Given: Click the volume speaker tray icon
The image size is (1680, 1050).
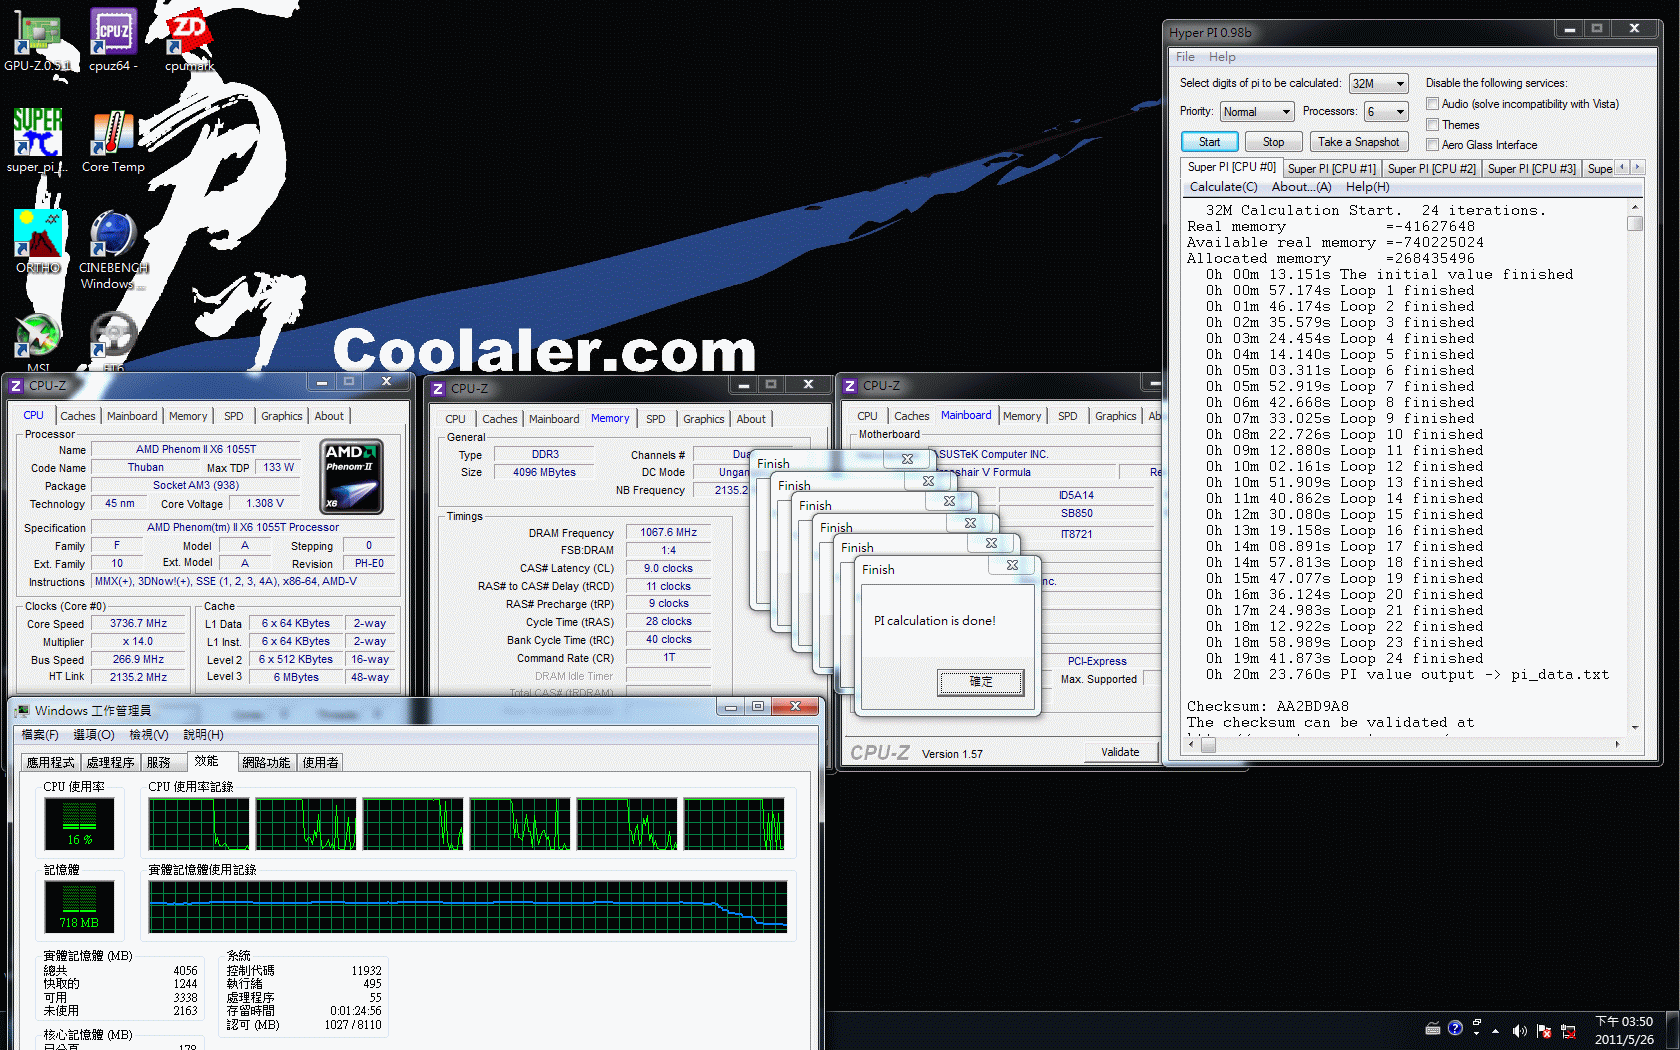Looking at the screenshot, I should [1519, 1030].
